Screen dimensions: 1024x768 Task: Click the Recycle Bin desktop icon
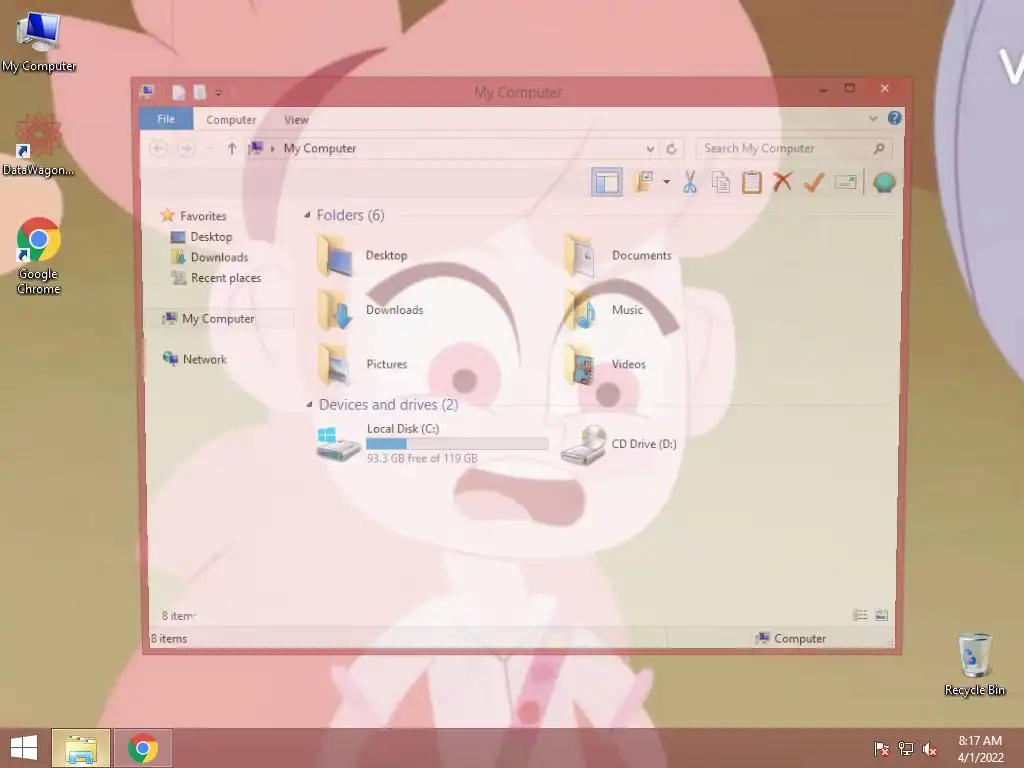tap(974, 664)
